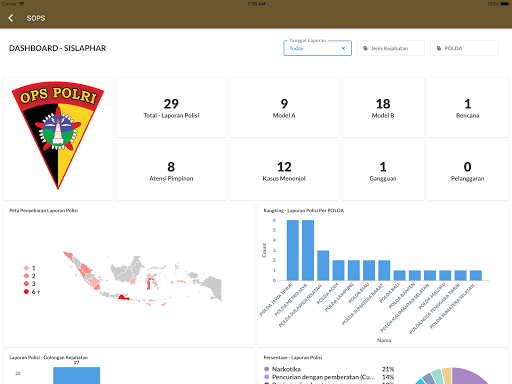Open the Model A count card

pyautogui.click(x=284, y=107)
